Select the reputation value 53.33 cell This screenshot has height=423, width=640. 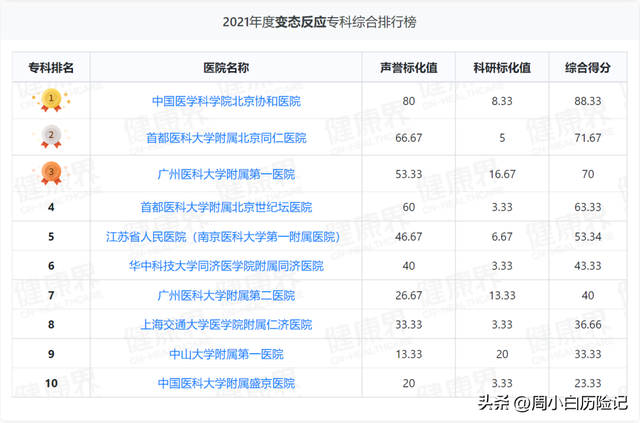[409, 174]
